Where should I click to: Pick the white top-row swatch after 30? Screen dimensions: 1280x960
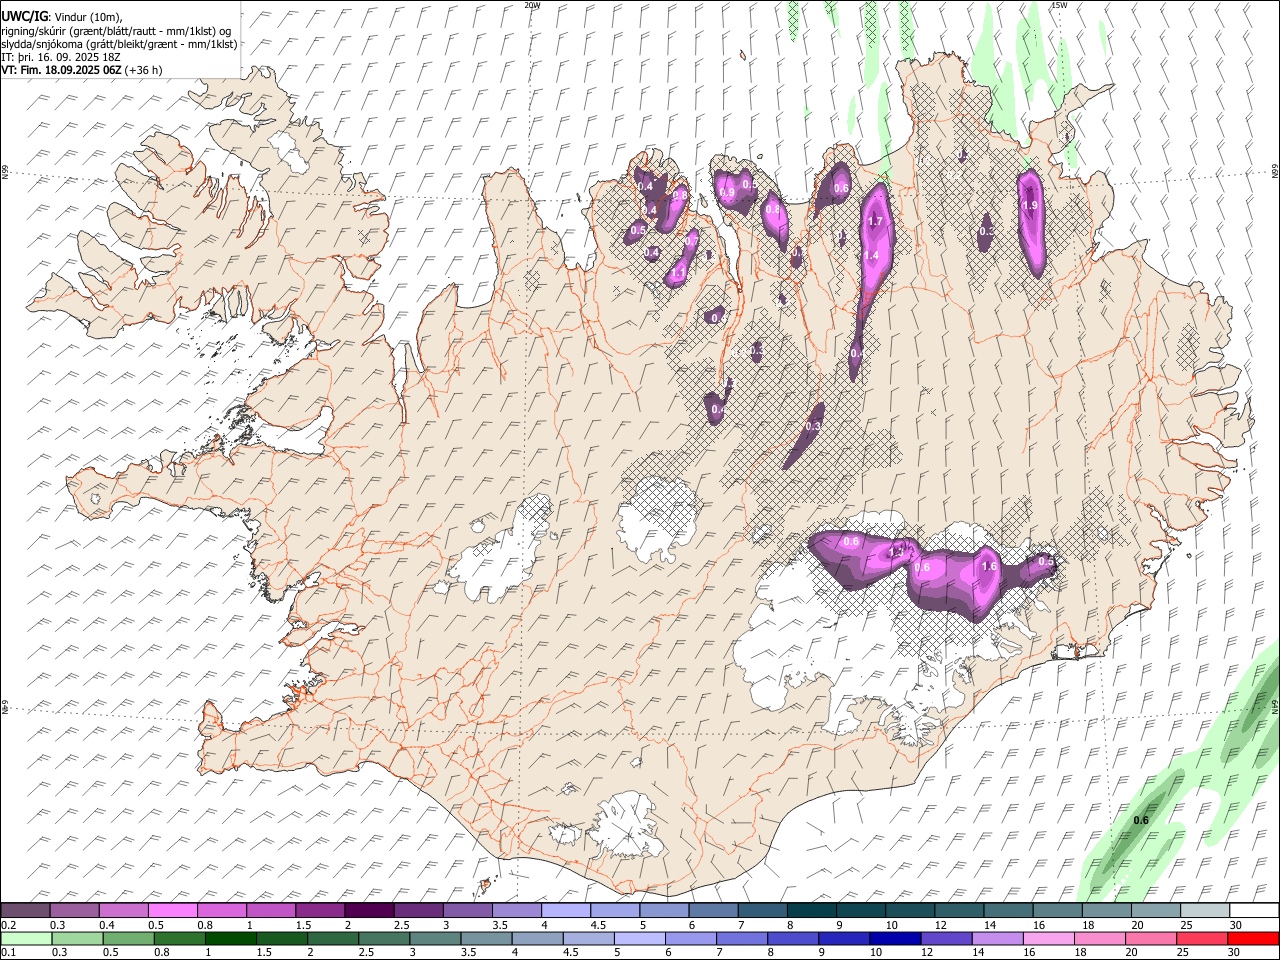[x=1254, y=911]
